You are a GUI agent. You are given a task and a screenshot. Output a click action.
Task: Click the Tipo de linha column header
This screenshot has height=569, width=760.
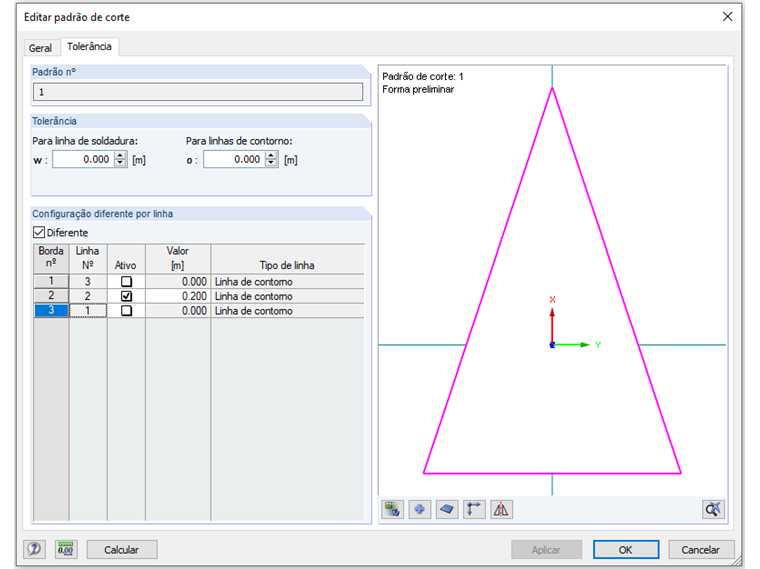(287, 259)
